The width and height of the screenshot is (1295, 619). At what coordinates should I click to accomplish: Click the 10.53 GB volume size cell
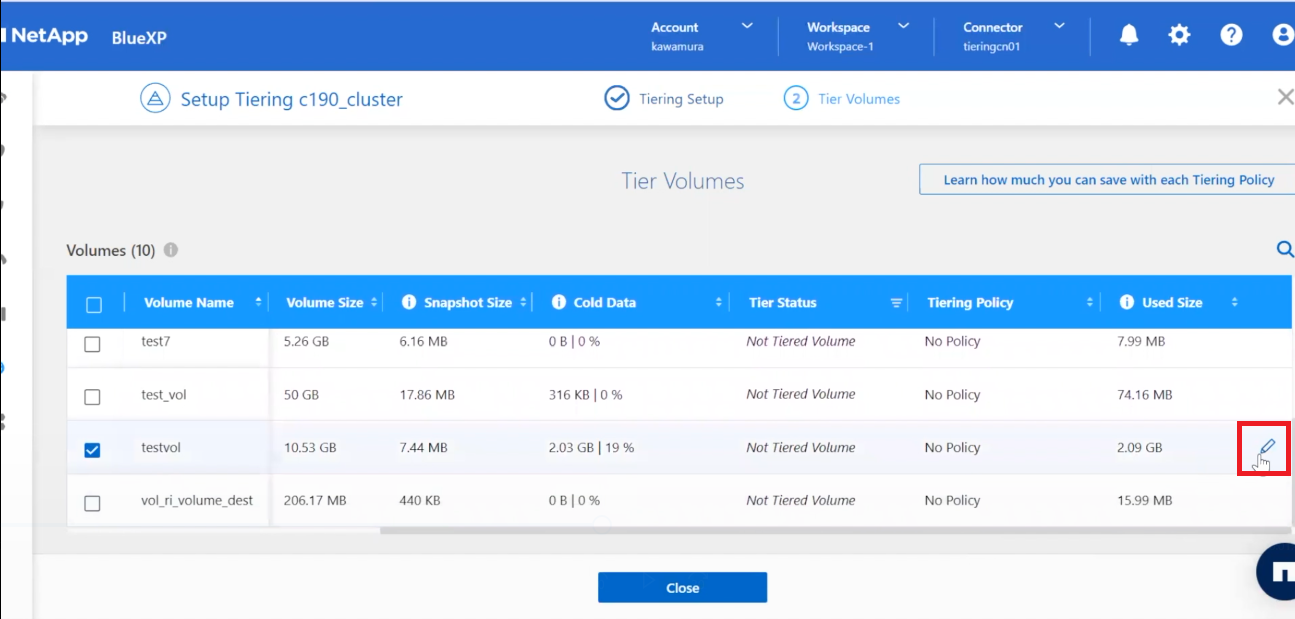click(x=310, y=447)
